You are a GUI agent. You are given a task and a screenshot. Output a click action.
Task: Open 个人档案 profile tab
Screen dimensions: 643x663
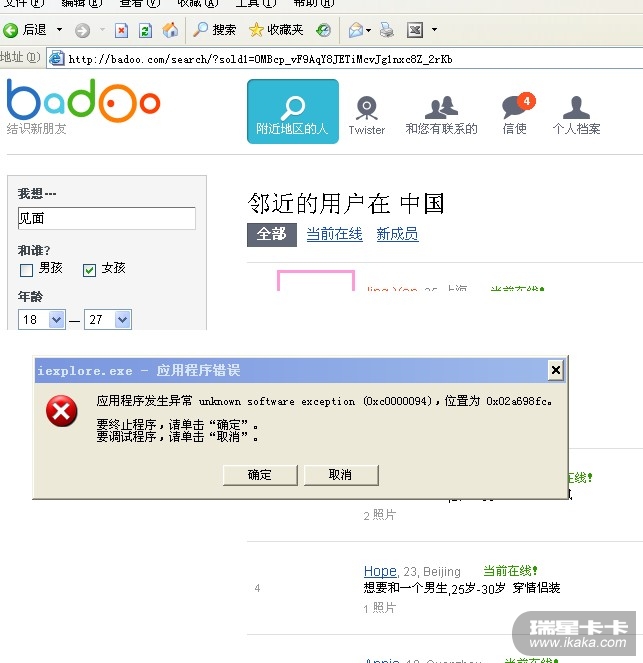[576, 115]
